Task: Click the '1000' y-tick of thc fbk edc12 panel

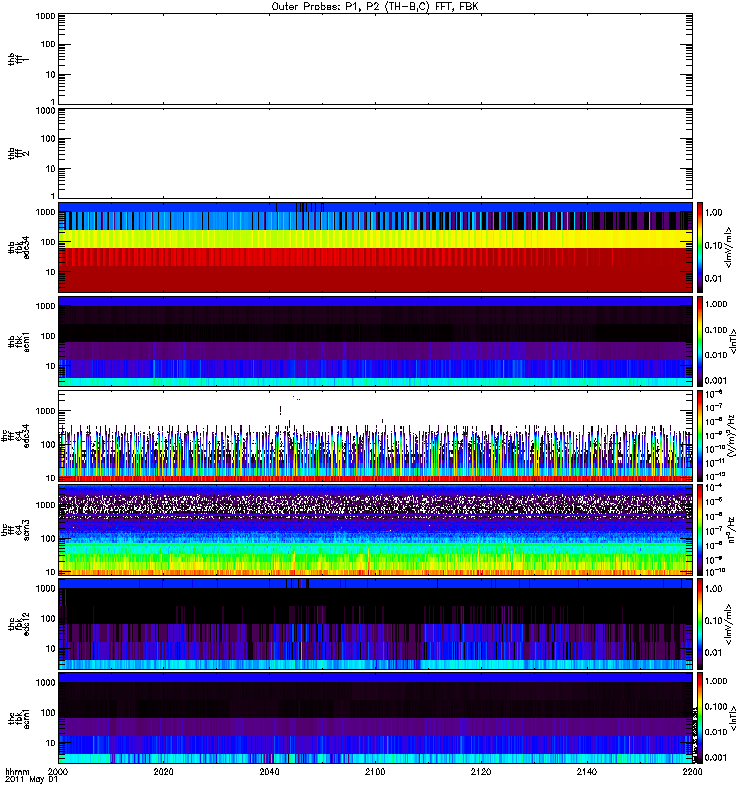Action: tap(46, 588)
